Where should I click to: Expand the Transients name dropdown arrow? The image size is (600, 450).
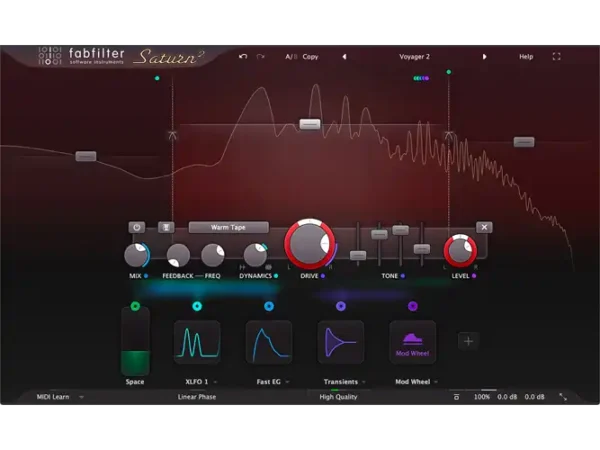[364, 382]
